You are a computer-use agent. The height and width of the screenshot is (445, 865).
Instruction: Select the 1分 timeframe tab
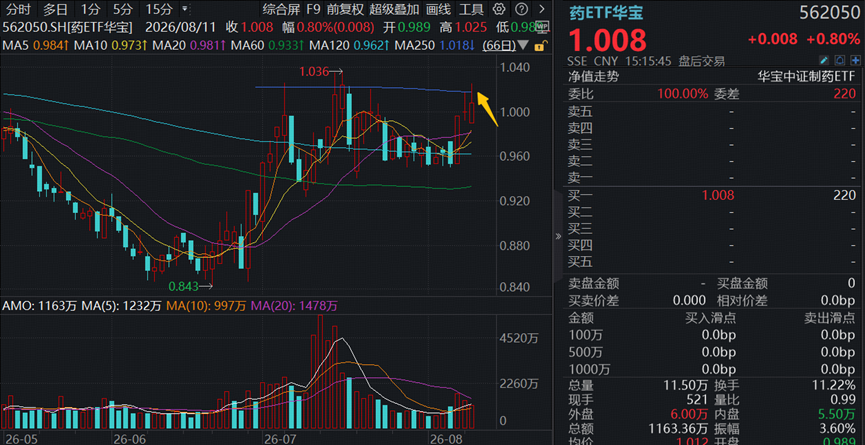(90, 9)
